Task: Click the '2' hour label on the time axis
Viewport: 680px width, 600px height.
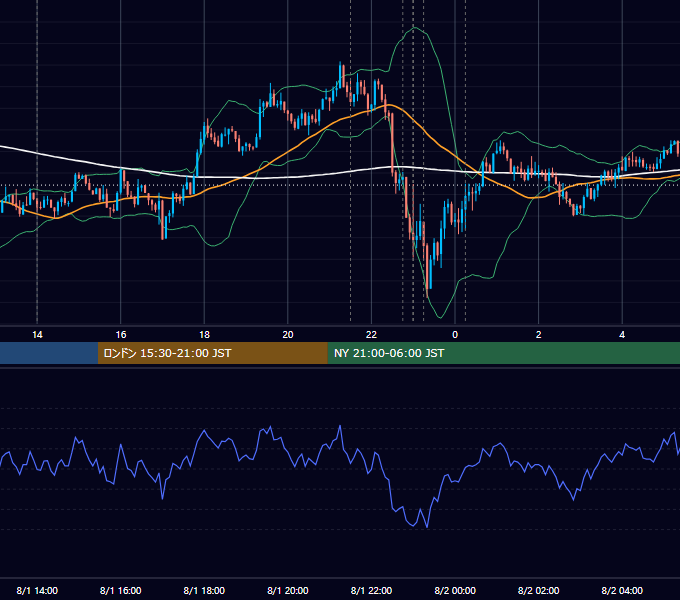Action: point(539,335)
